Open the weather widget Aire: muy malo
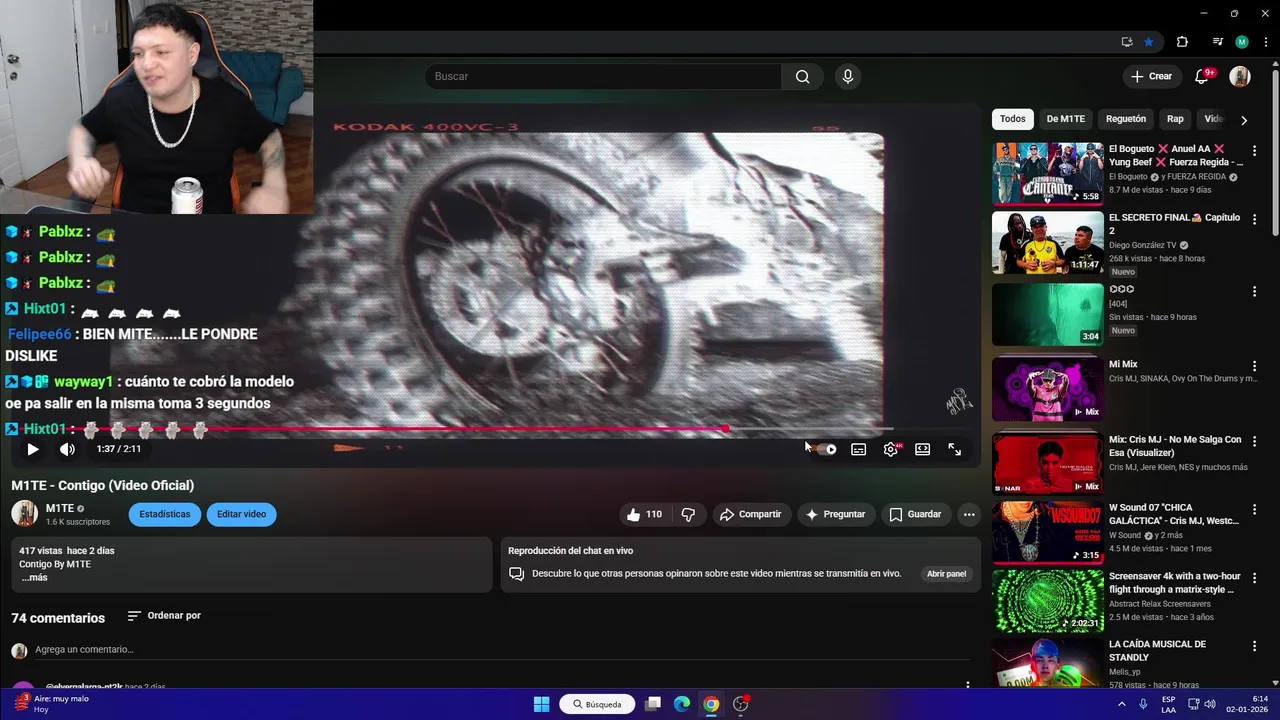The image size is (1280, 720). (x=52, y=704)
